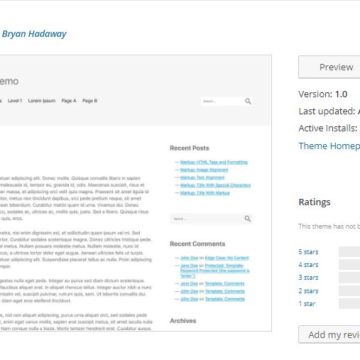Open the Page A menu item
This screenshot has height=360, width=360.
[69, 101]
